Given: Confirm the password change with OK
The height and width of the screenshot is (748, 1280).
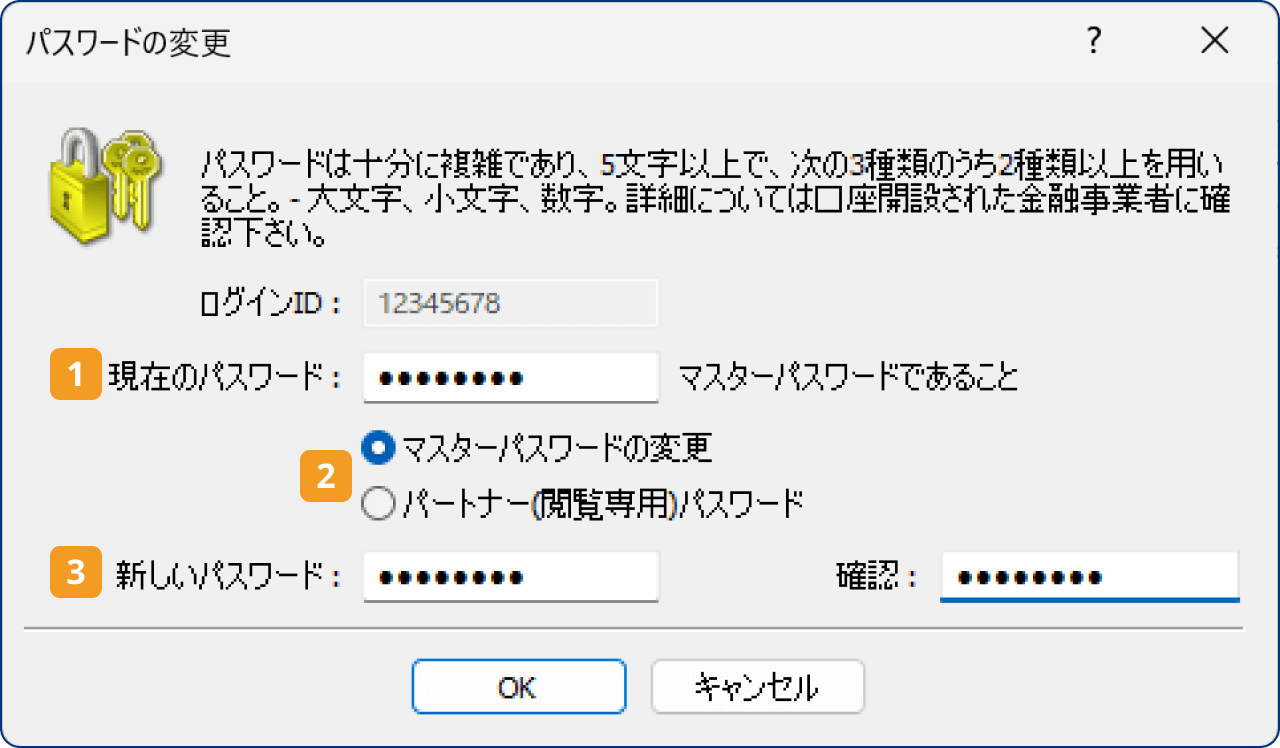Looking at the screenshot, I should click(x=518, y=687).
